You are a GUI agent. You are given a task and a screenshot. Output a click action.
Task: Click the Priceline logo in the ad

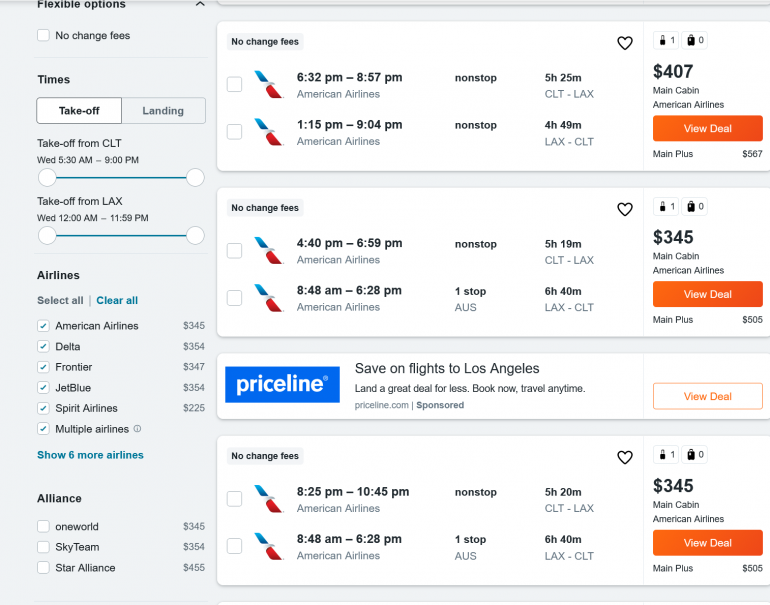(282, 385)
